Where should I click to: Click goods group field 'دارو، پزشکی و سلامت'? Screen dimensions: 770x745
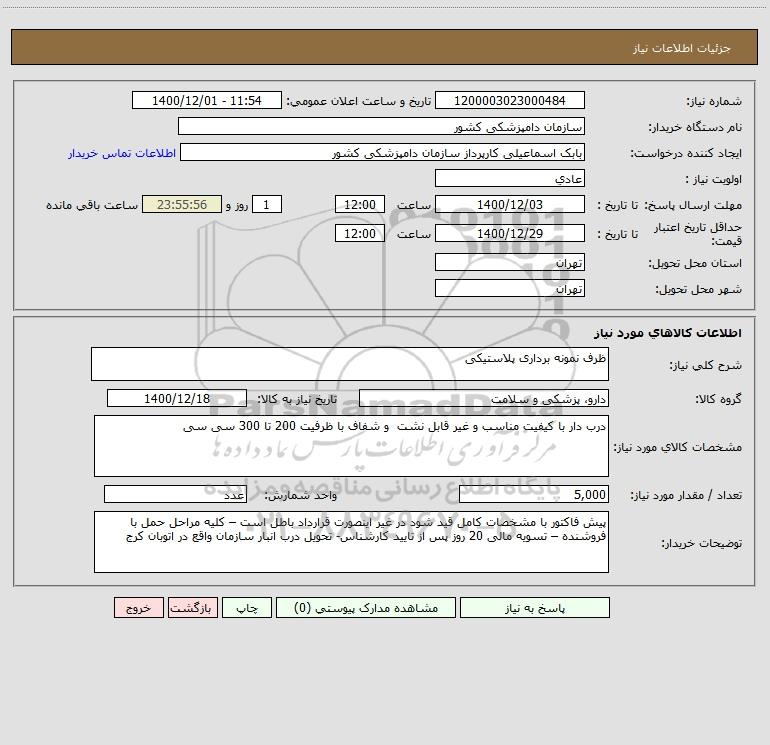[x=484, y=398]
